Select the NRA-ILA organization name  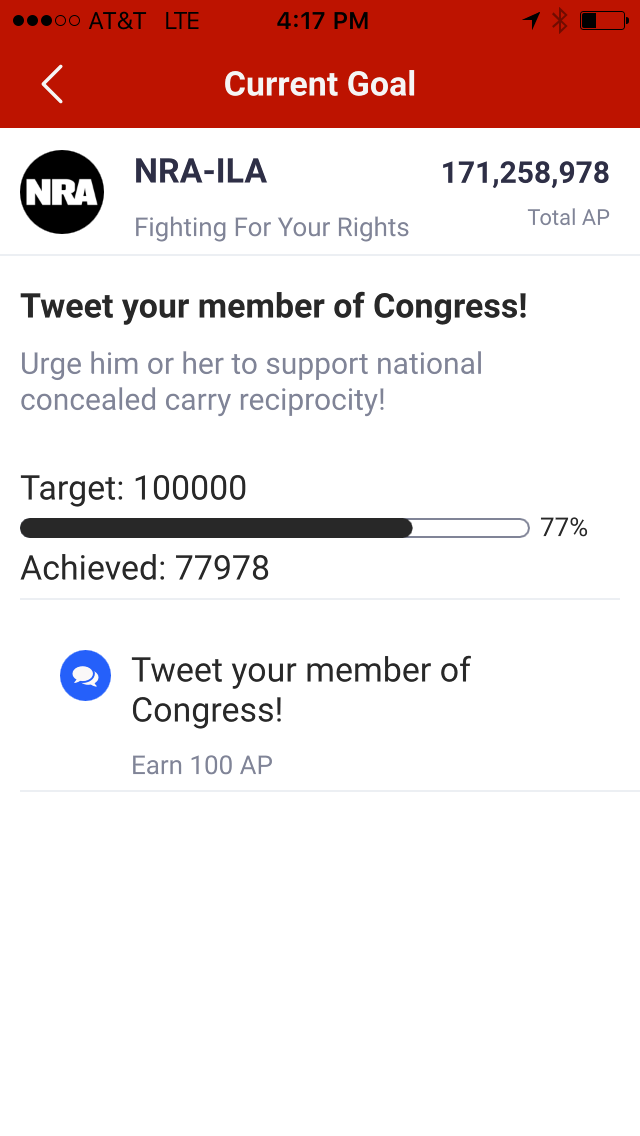point(201,172)
